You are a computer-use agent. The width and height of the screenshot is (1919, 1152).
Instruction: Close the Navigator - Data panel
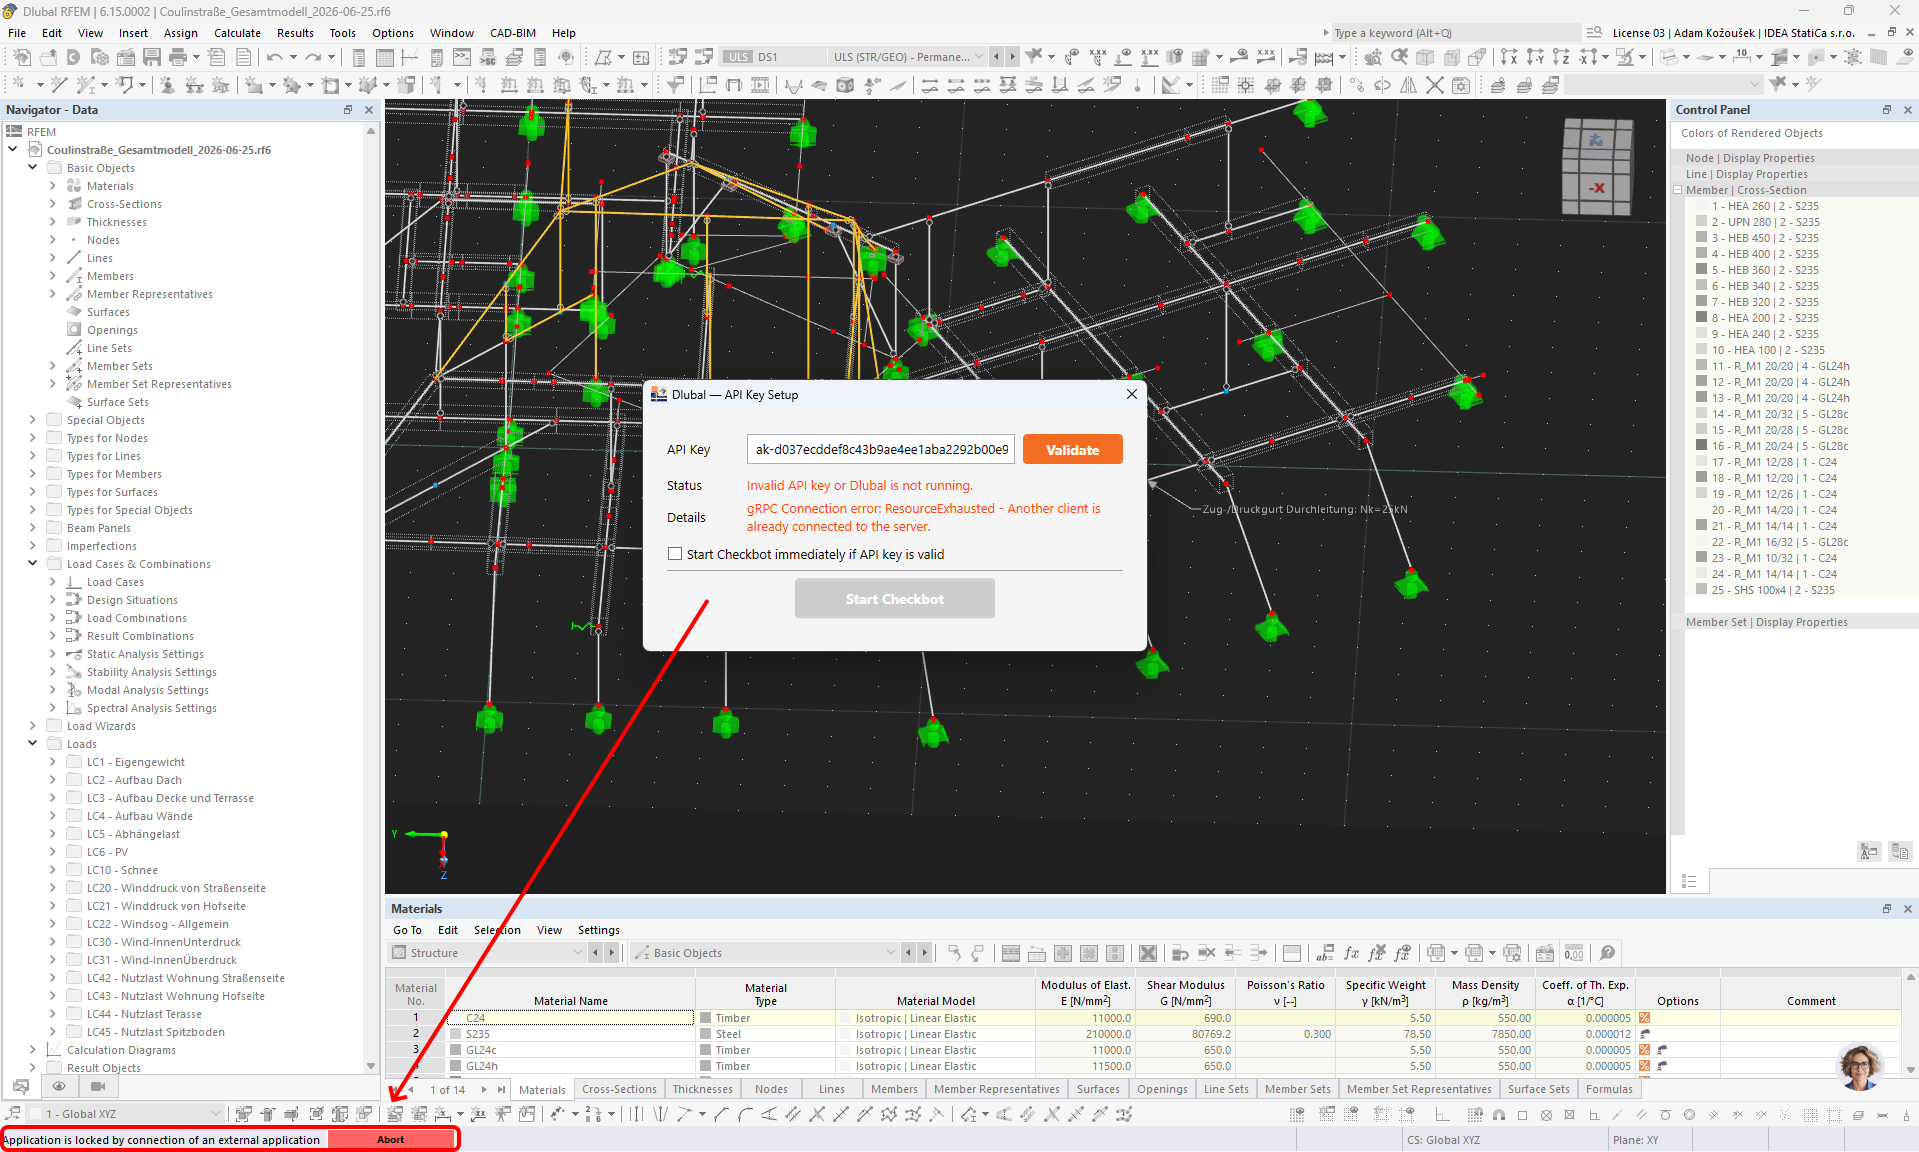369,110
